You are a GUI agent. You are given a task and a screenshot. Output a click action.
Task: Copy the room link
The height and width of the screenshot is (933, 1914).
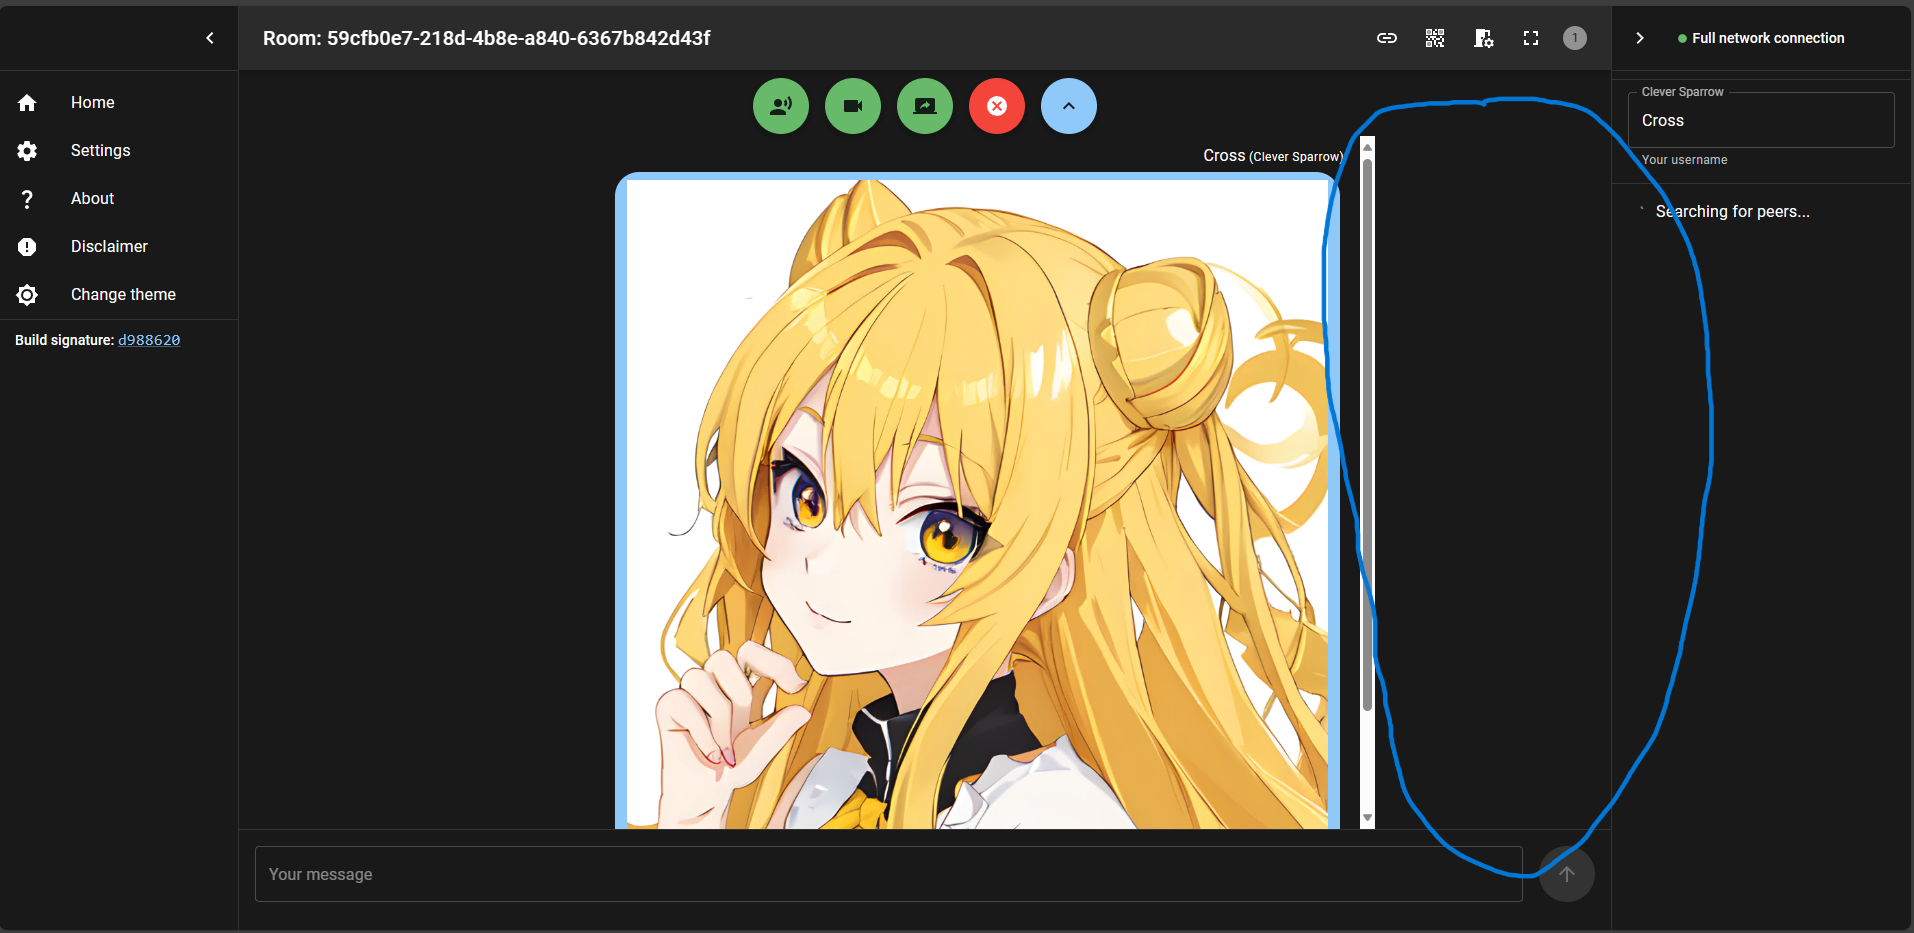(1386, 38)
